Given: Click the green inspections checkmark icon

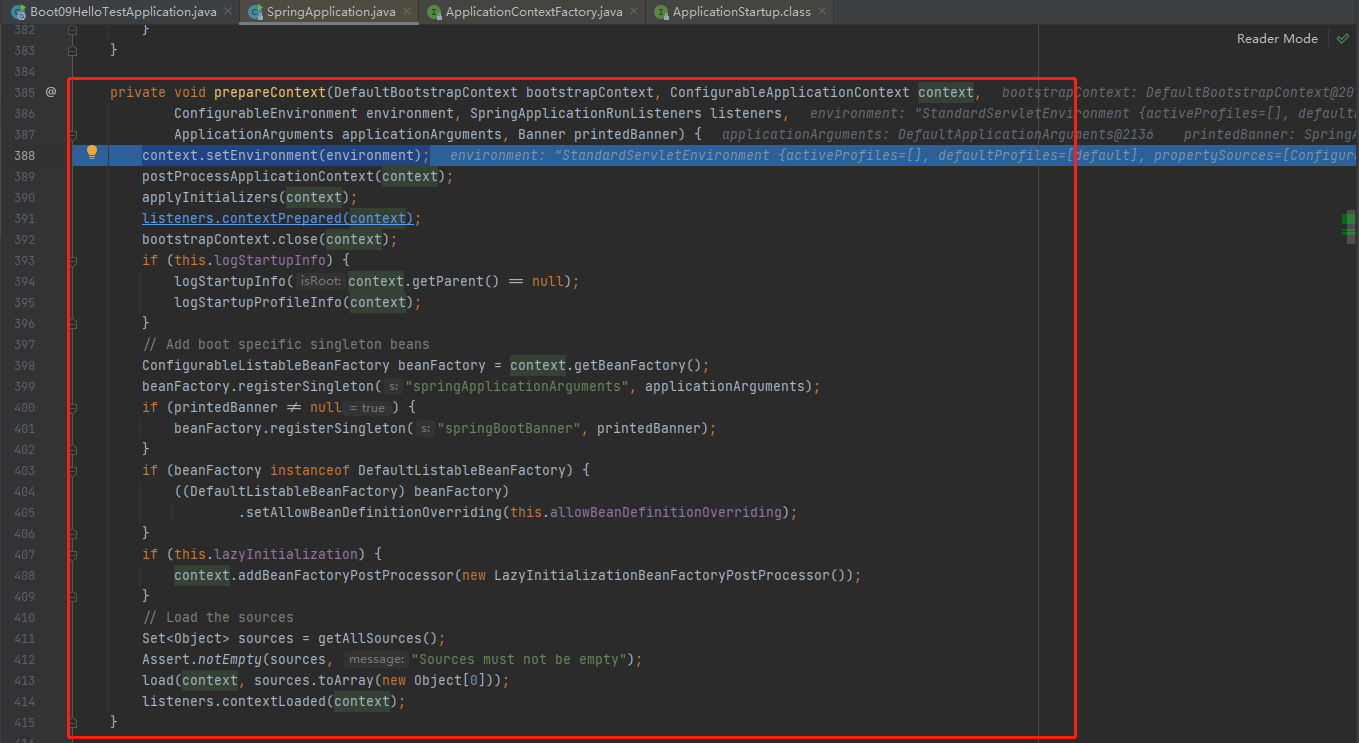Looking at the screenshot, I should tap(1341, 39).
